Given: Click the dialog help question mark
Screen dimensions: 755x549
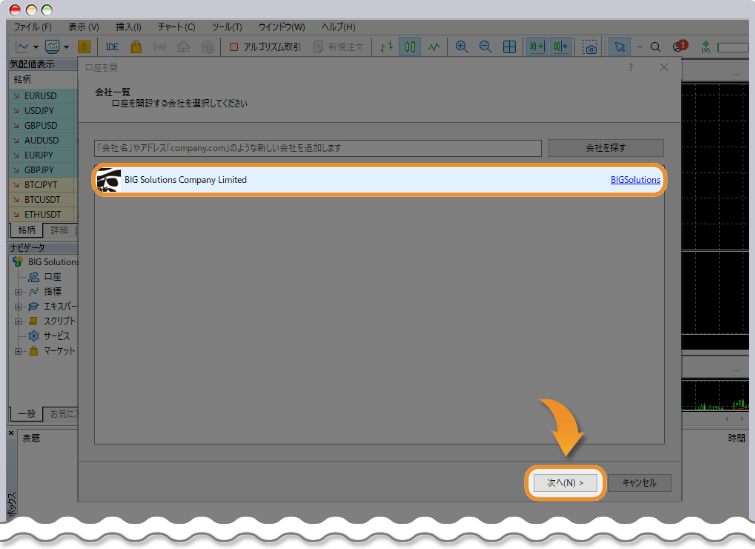Looking at the screenshot, I should (x=631, y=67).
